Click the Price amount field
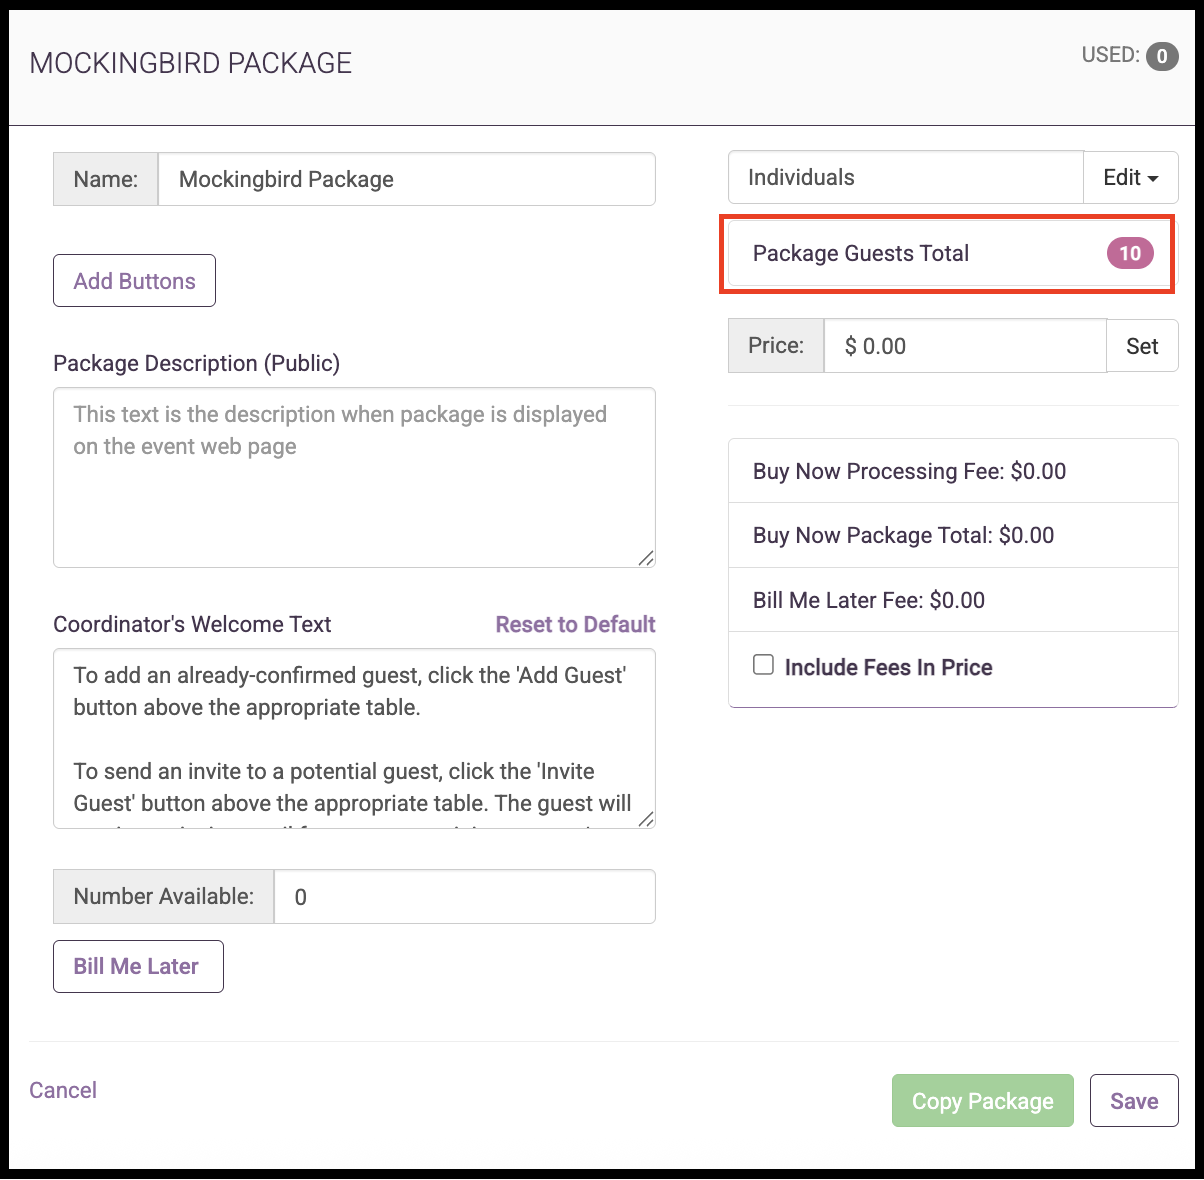 point(965,346)
